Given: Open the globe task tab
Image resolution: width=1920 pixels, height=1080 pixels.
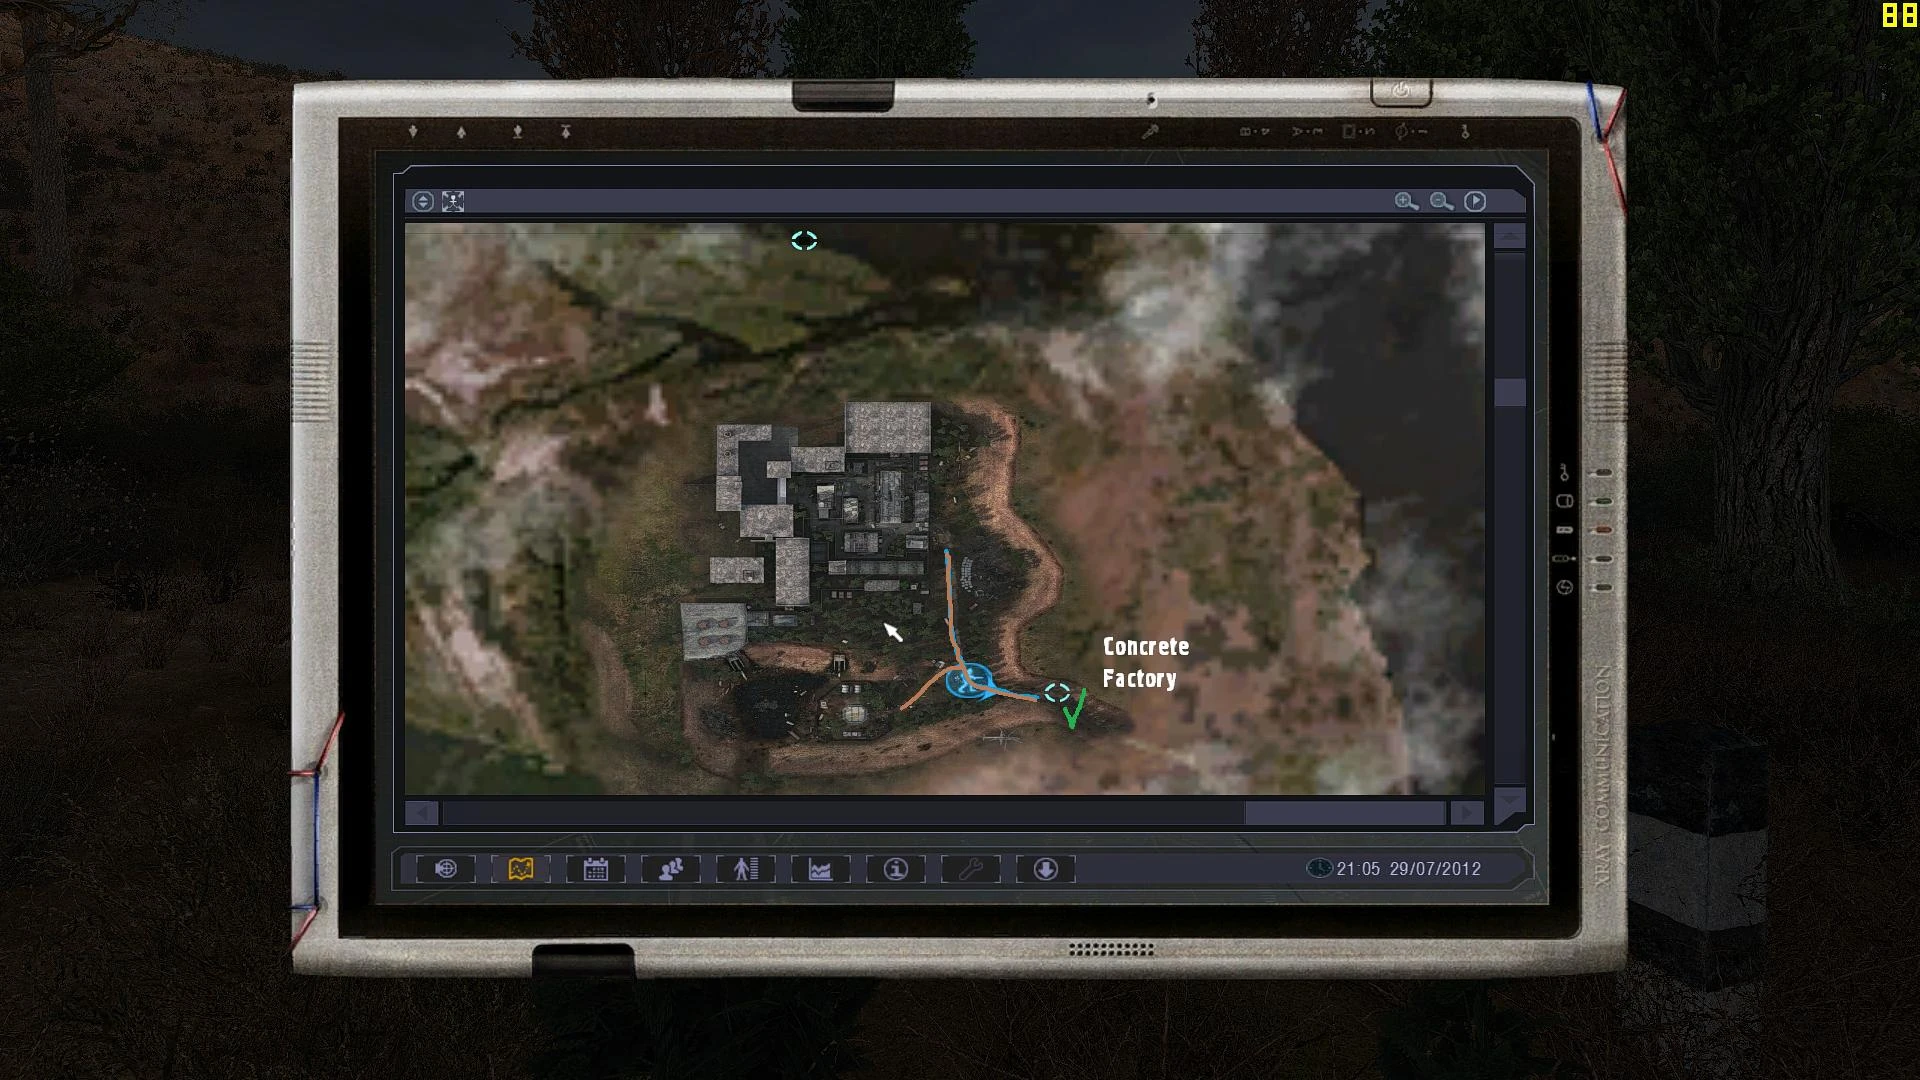Looking at the screenshot, I should click(446, 869).
